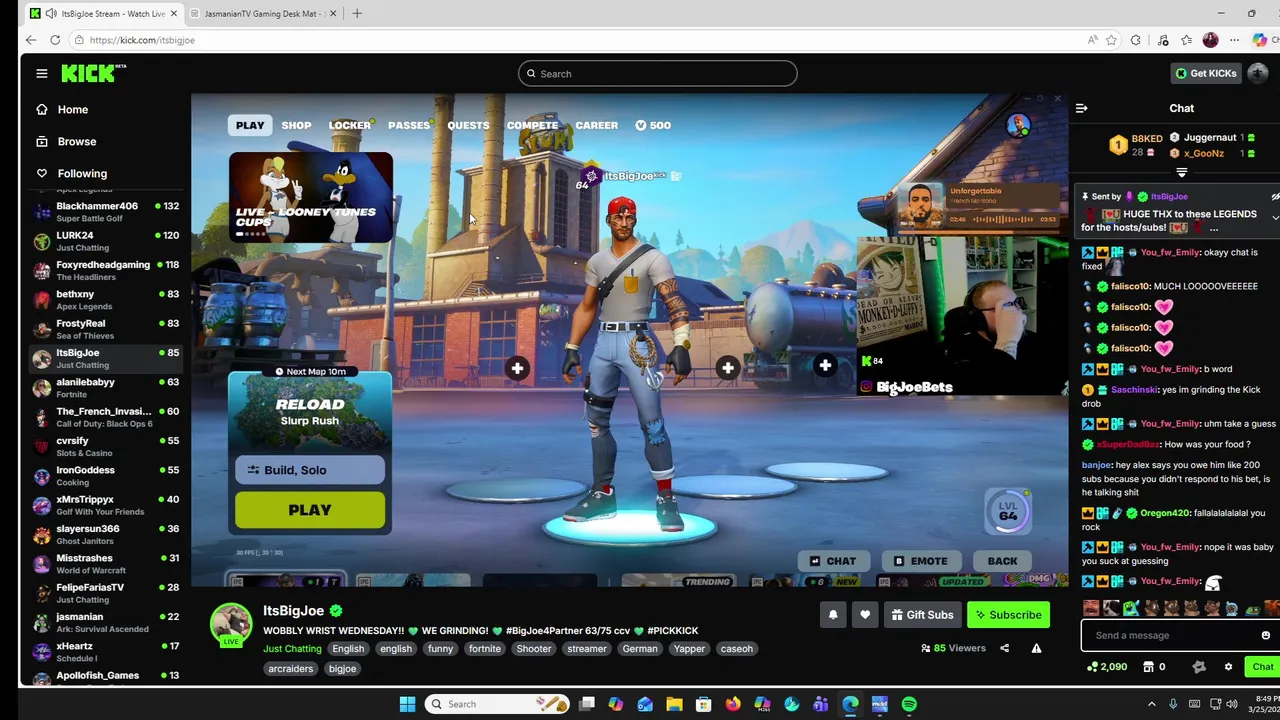Screen dimensions: 1280x720
Task: Click the Saschinski username in chat
Action: 1136,390
